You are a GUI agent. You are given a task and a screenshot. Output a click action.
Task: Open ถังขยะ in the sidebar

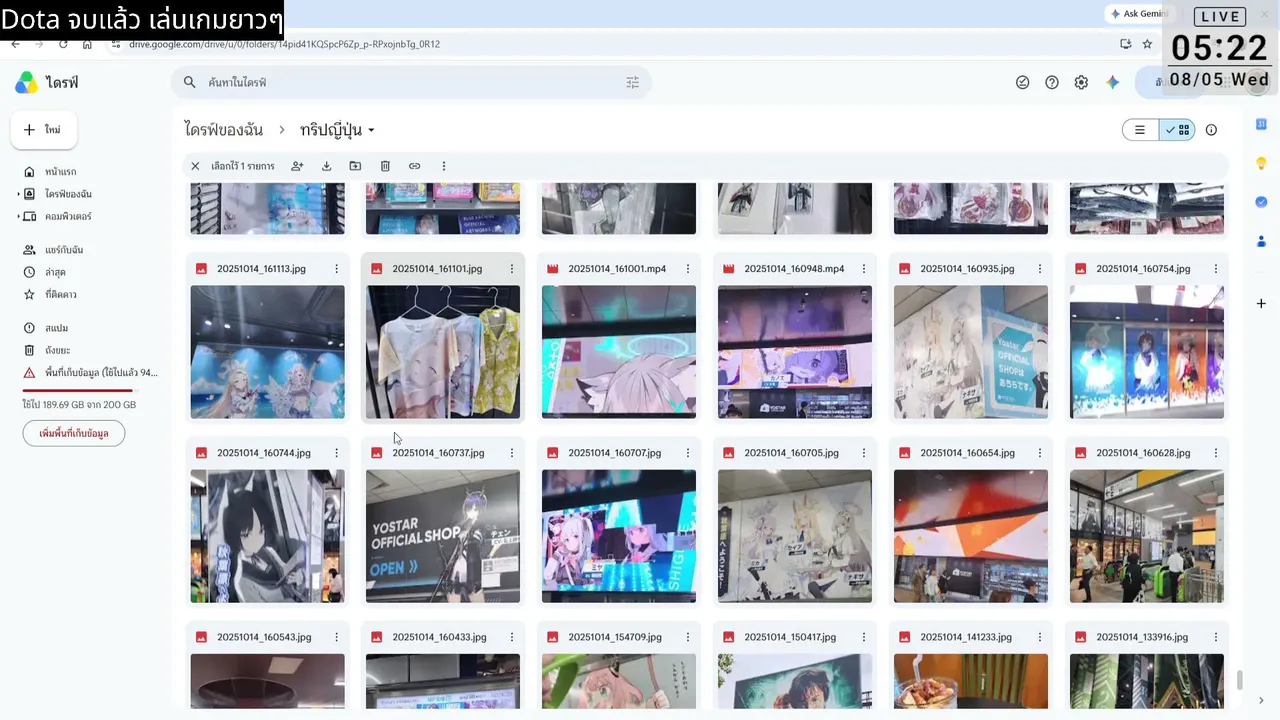(57, 350)
